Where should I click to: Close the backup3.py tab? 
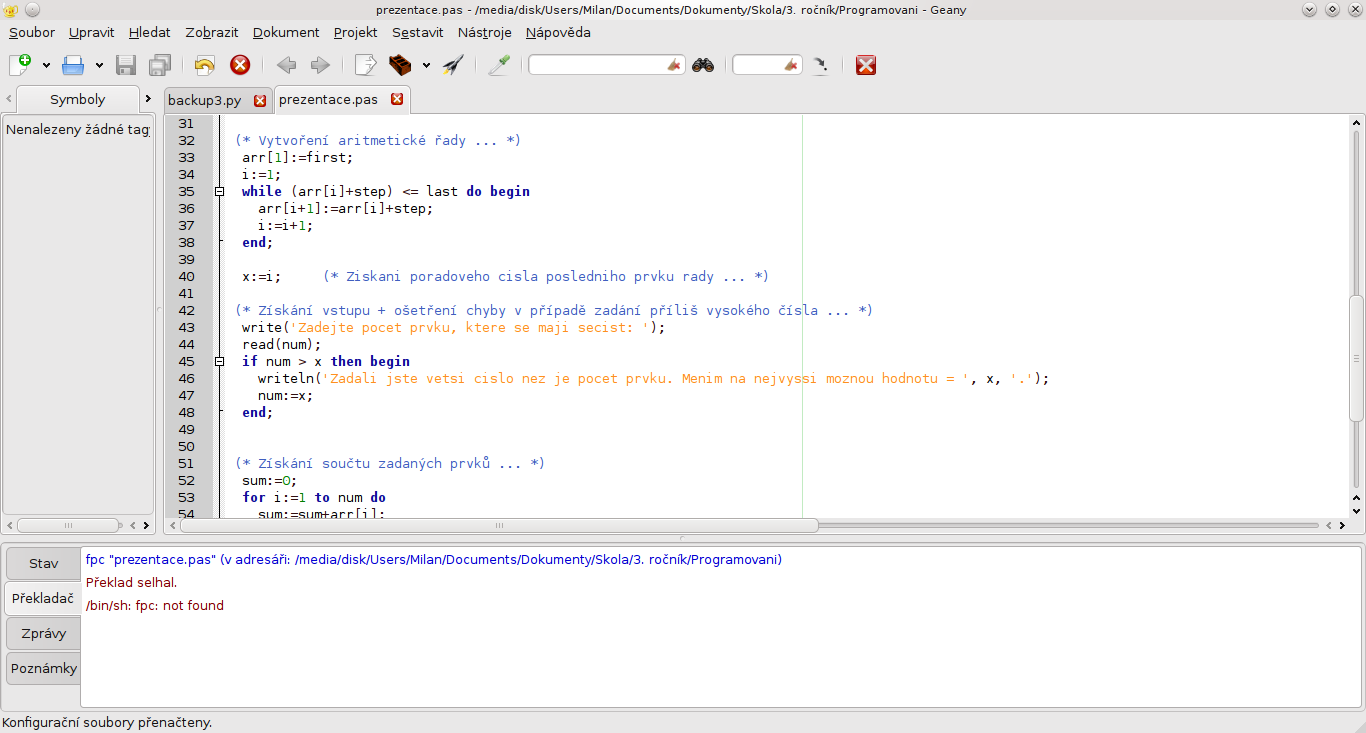tap(260, 100)
